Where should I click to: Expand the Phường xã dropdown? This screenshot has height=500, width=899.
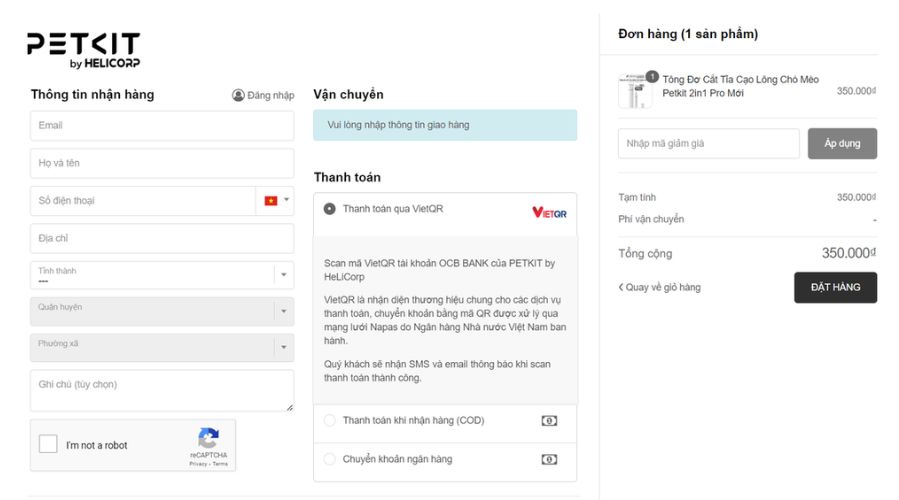click(162, 348)
